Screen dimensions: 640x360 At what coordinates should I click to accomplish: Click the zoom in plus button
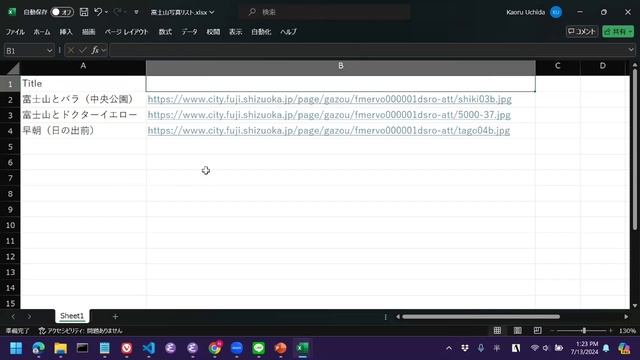pos(611,331)
